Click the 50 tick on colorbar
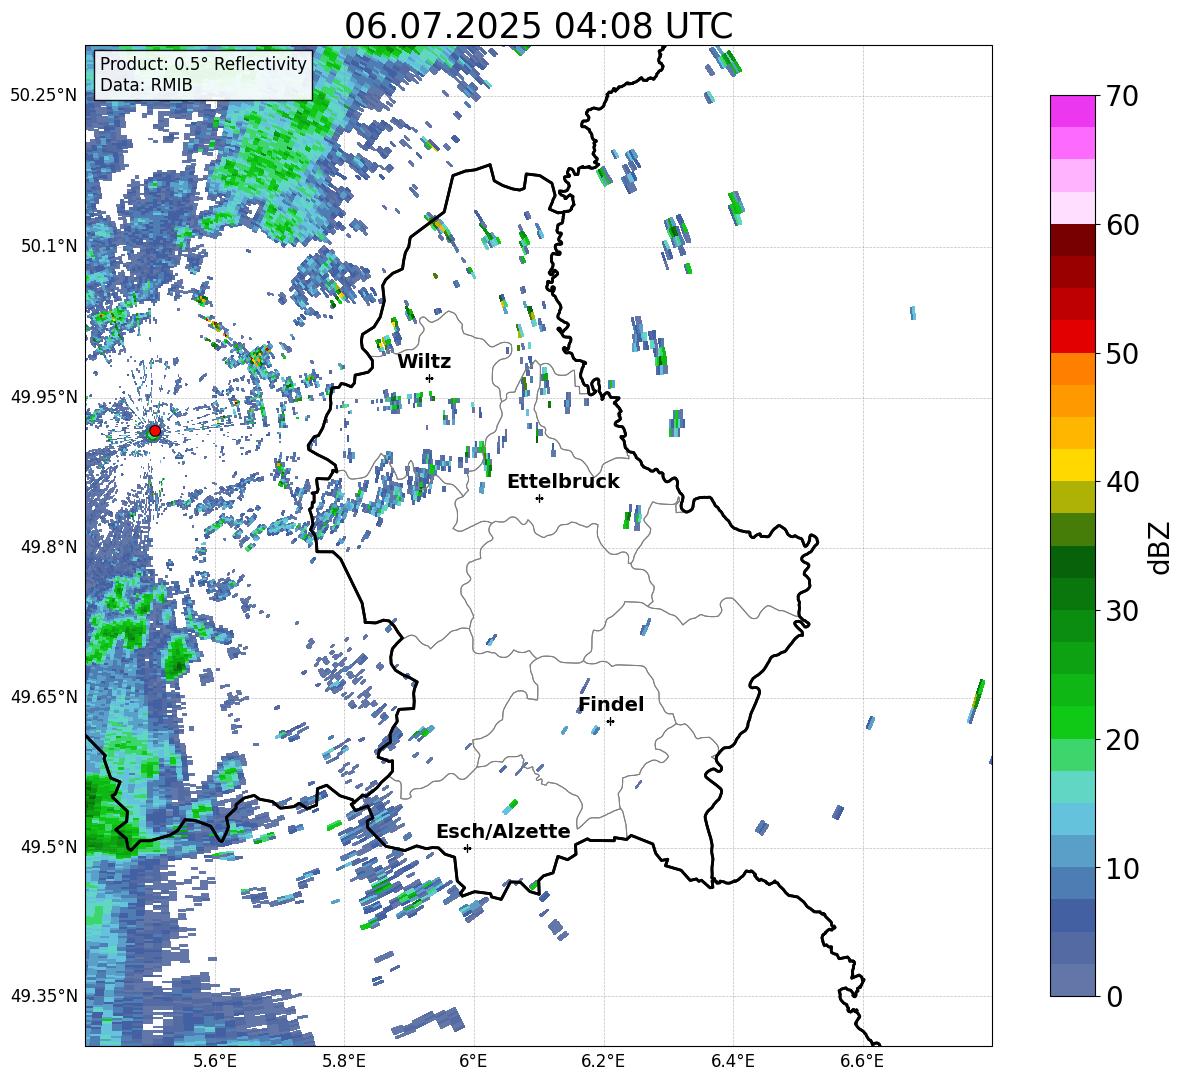The height and width of the screenshot is (1081, 1184). pyautogui.click(x=1122, y=354)
